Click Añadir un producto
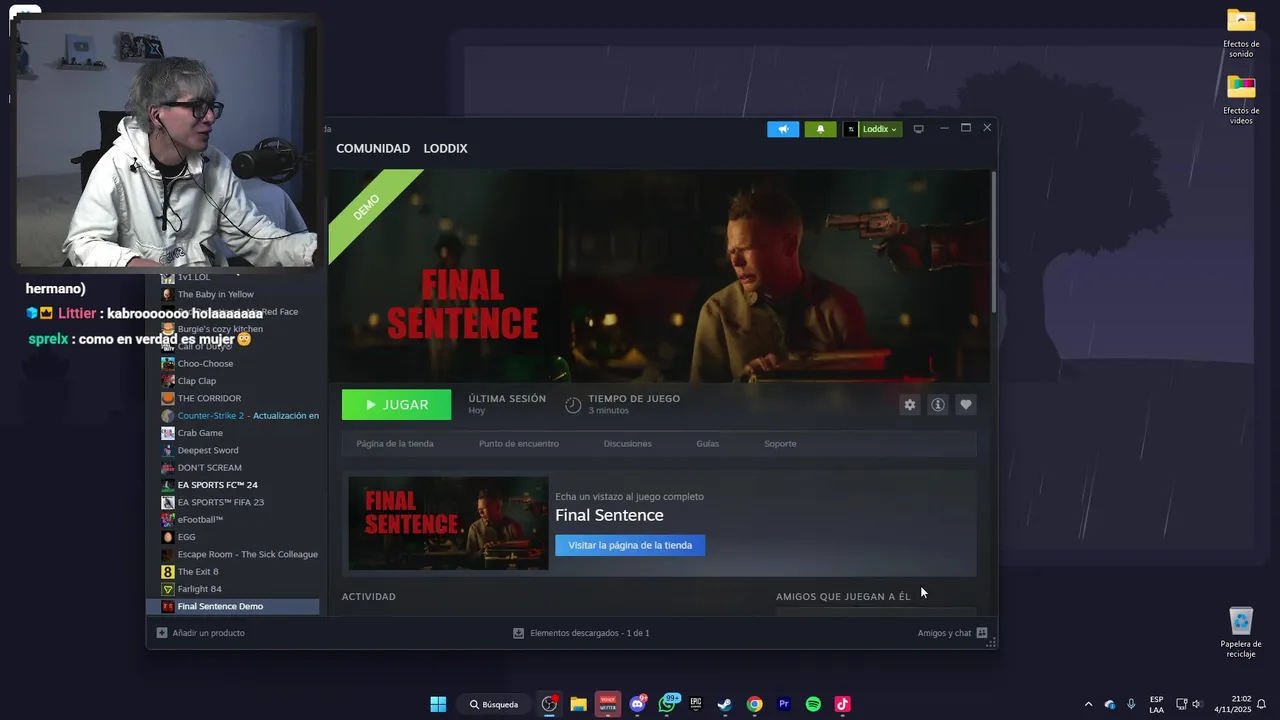This screenshot has width=1280, height=720. tap(200, 633)
